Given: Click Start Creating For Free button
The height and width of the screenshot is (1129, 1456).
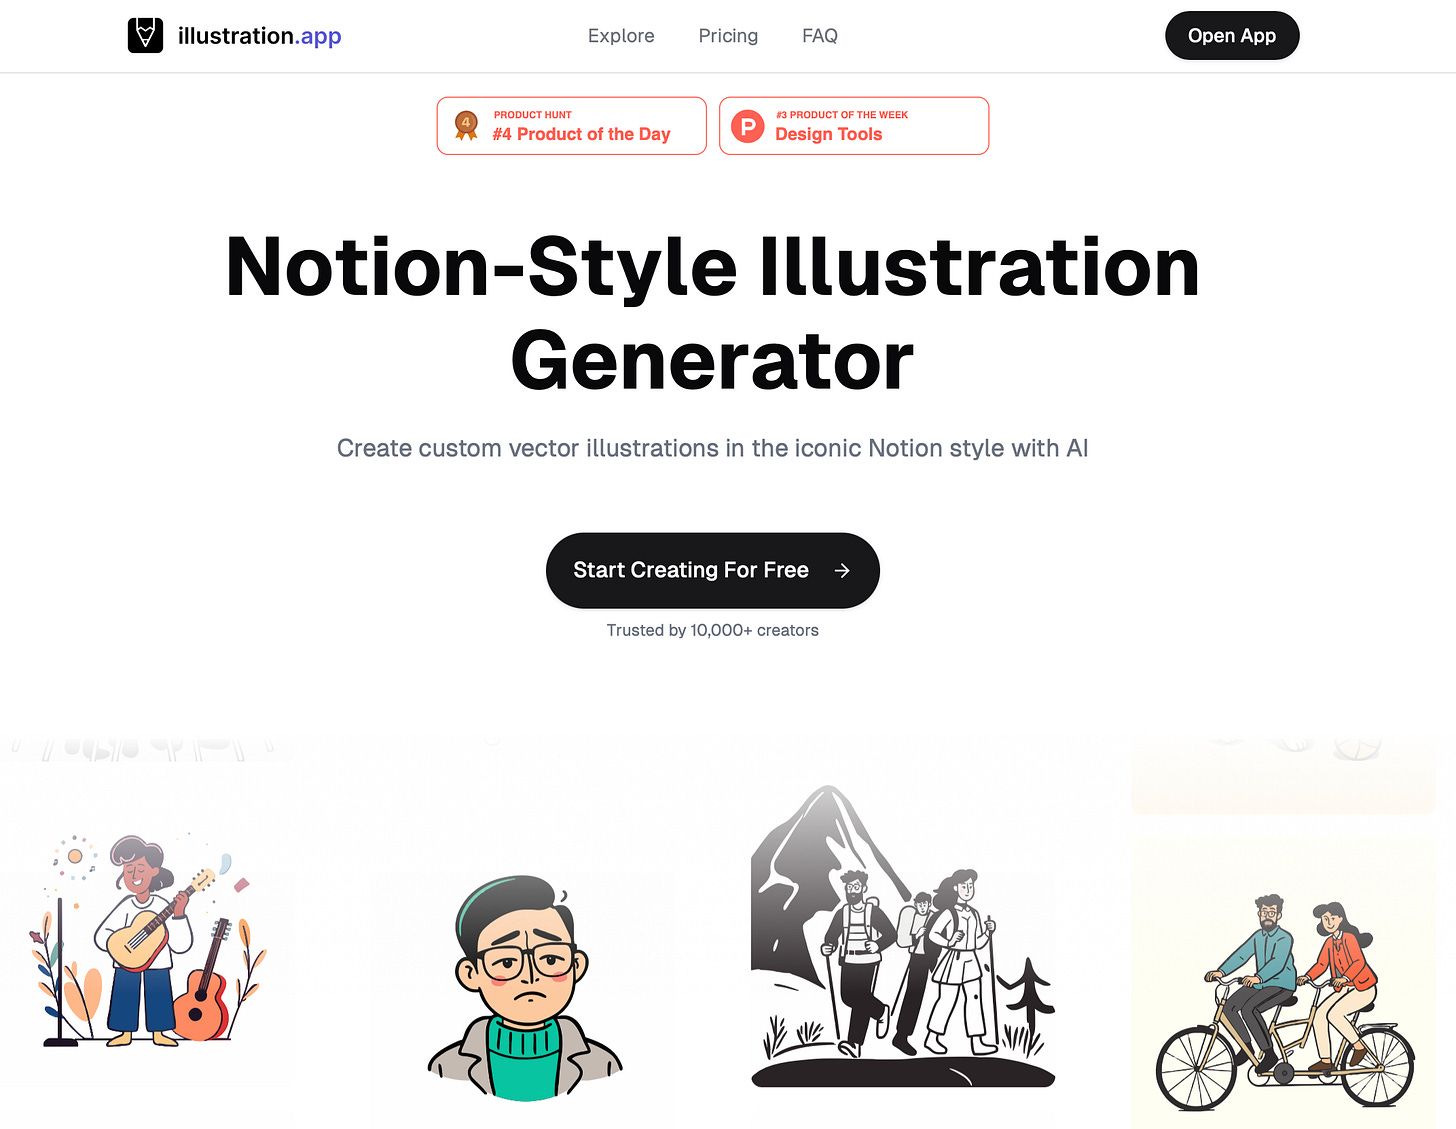Looking at the screenshot, I should click(713, 570).
